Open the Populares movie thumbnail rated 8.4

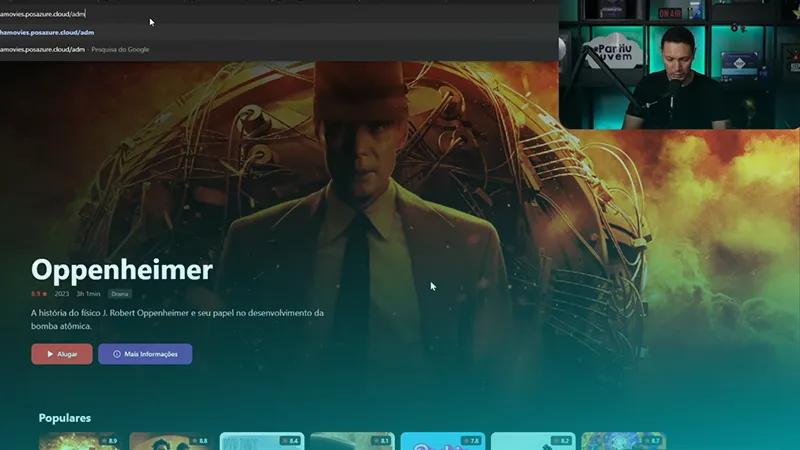261,441
